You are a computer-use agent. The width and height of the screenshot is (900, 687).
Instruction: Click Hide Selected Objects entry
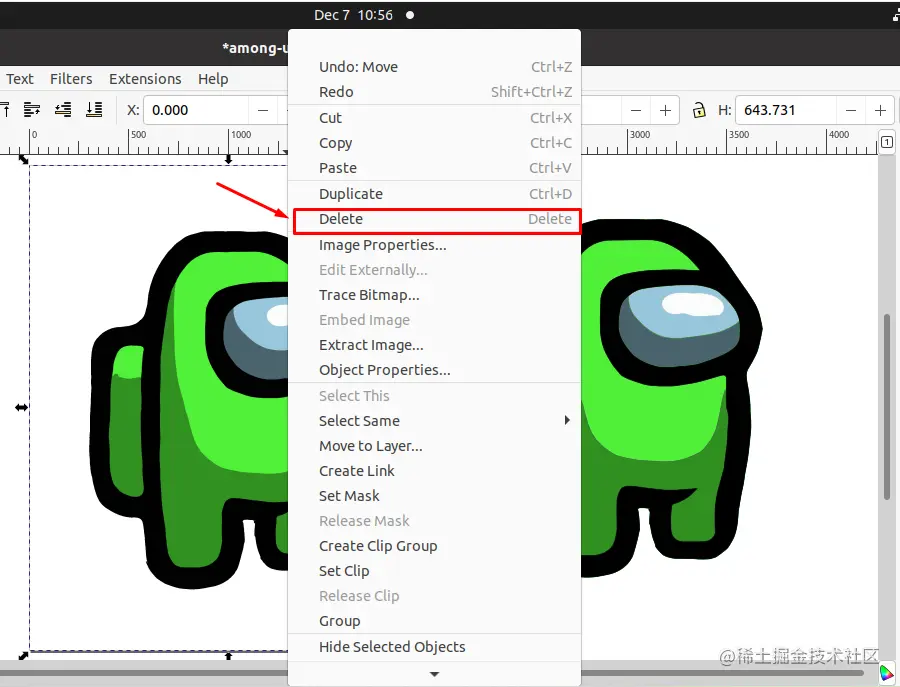[x=435, y=647]
